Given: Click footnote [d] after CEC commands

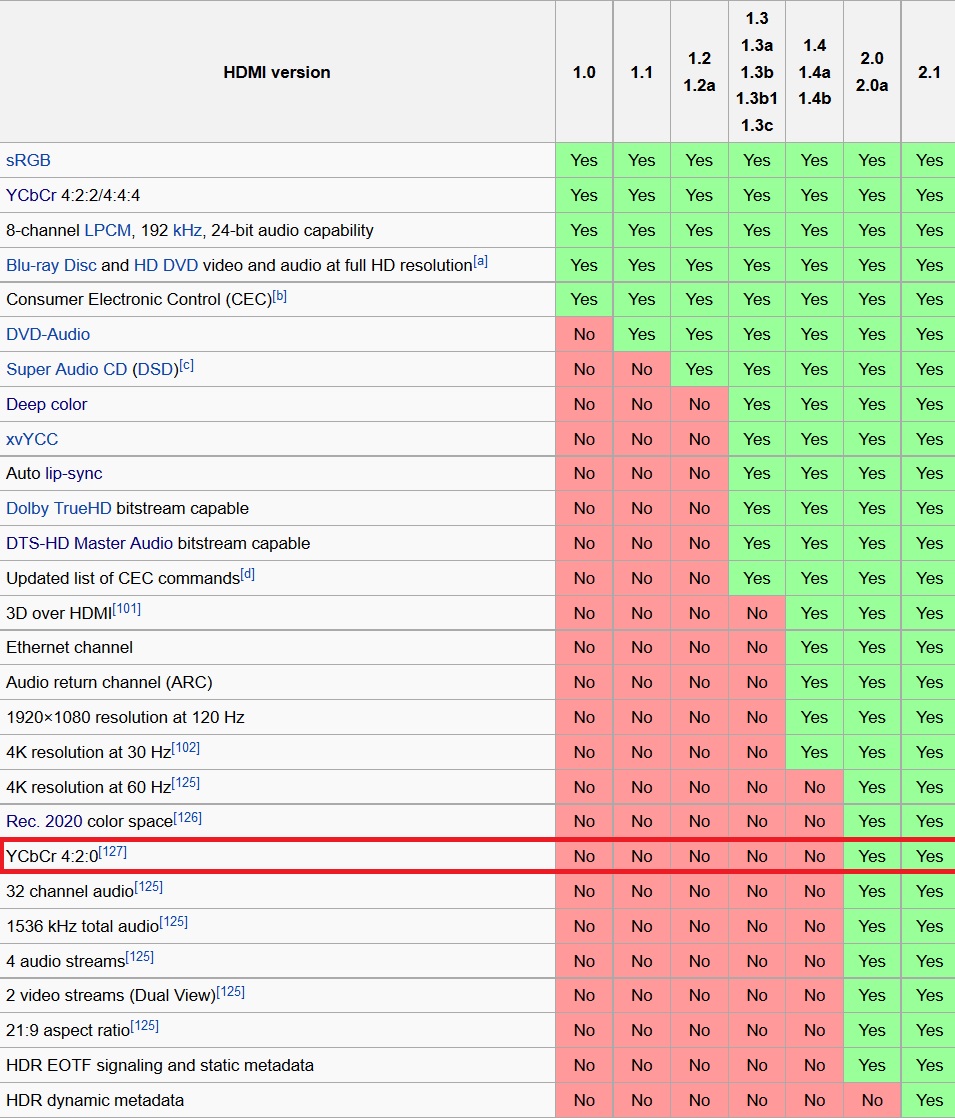Looking at the screenshot, I should pos(247,574).
